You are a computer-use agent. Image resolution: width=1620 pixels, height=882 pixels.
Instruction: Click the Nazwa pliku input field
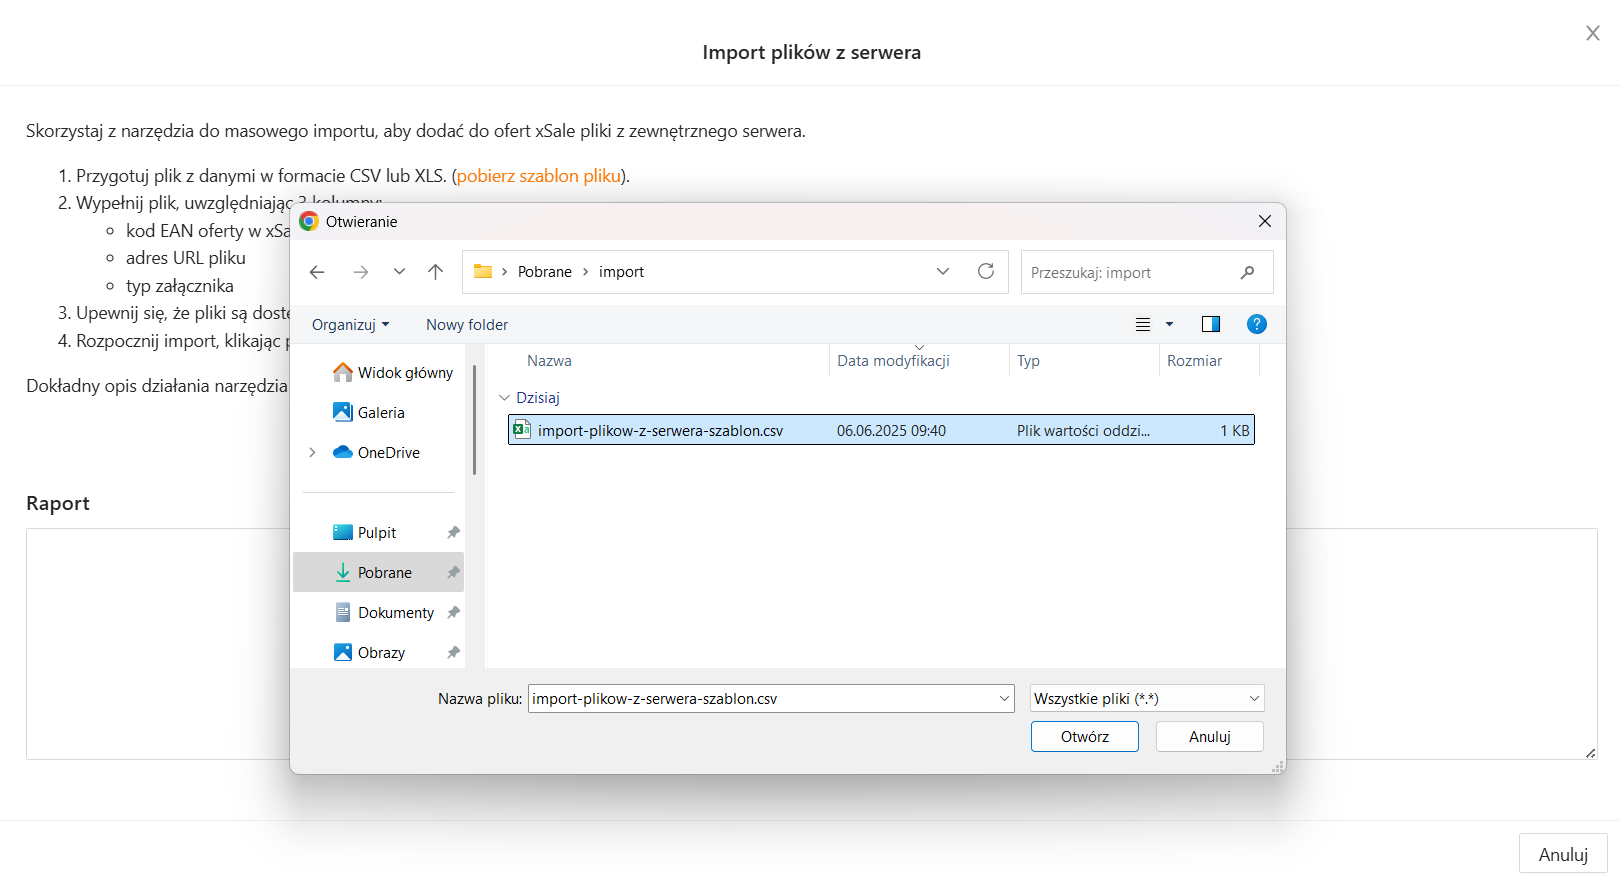[x=760, y=699]
